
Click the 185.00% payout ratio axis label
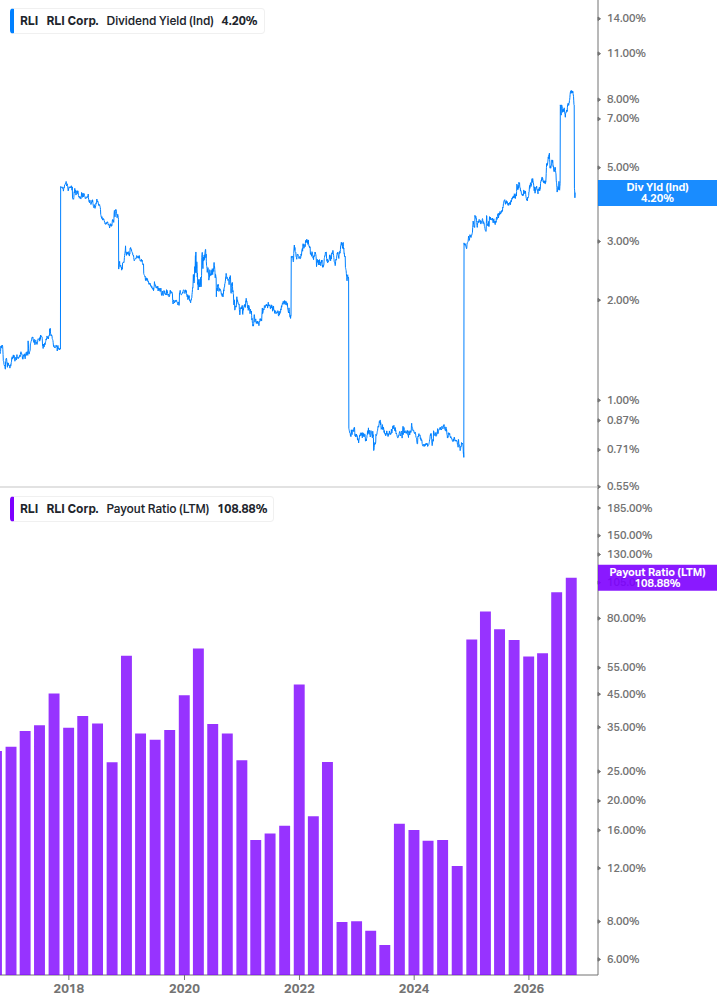[x=629, y=508]
